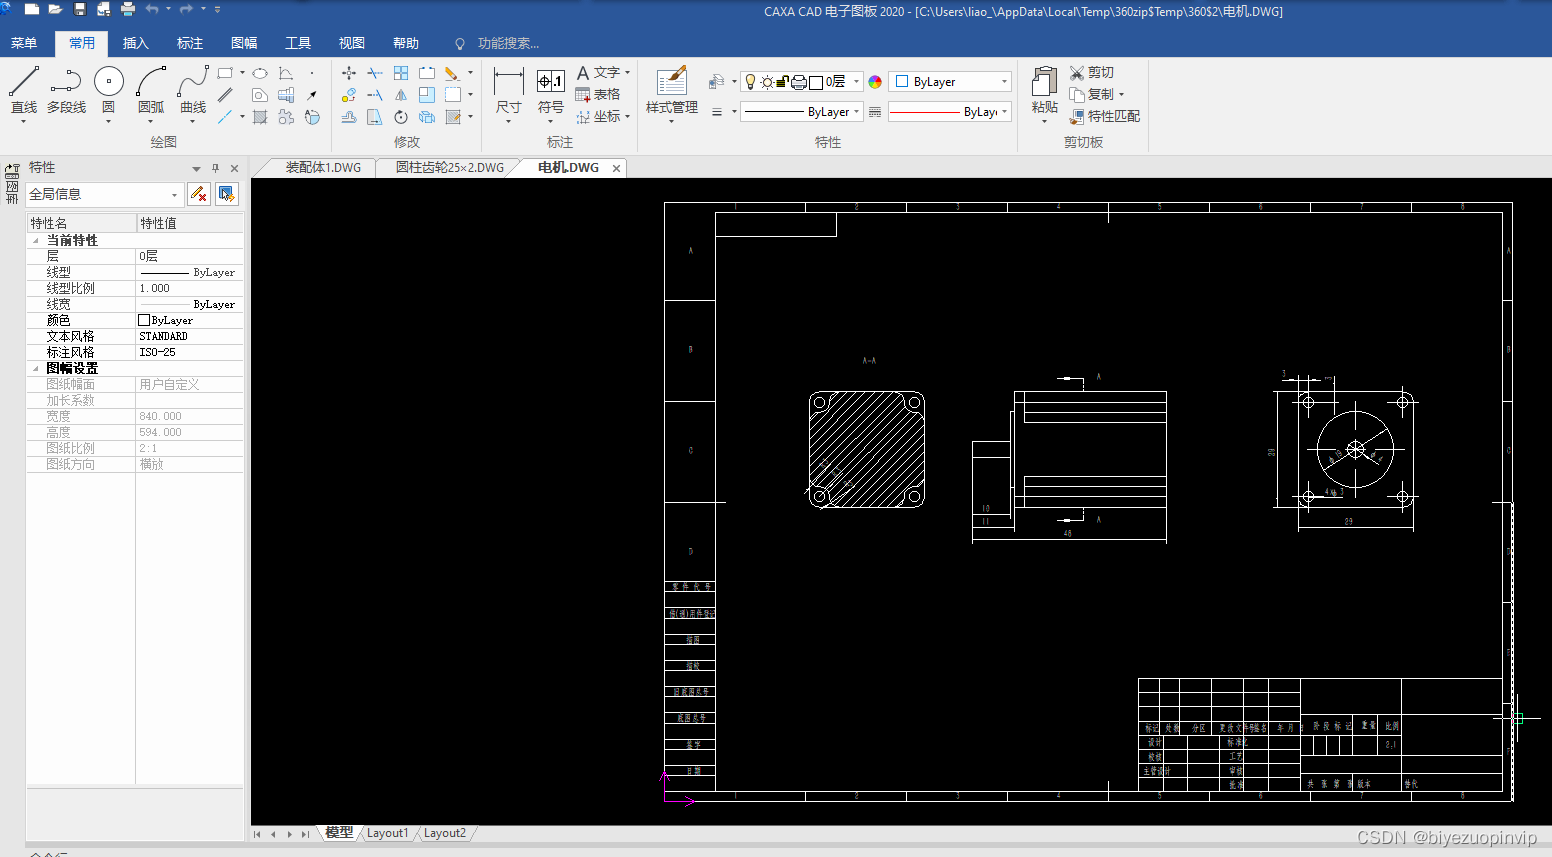Switch to the 图幅 ribbon tab
The width and height of the screenshot is (1552, 857).
[x=244, y=43]
